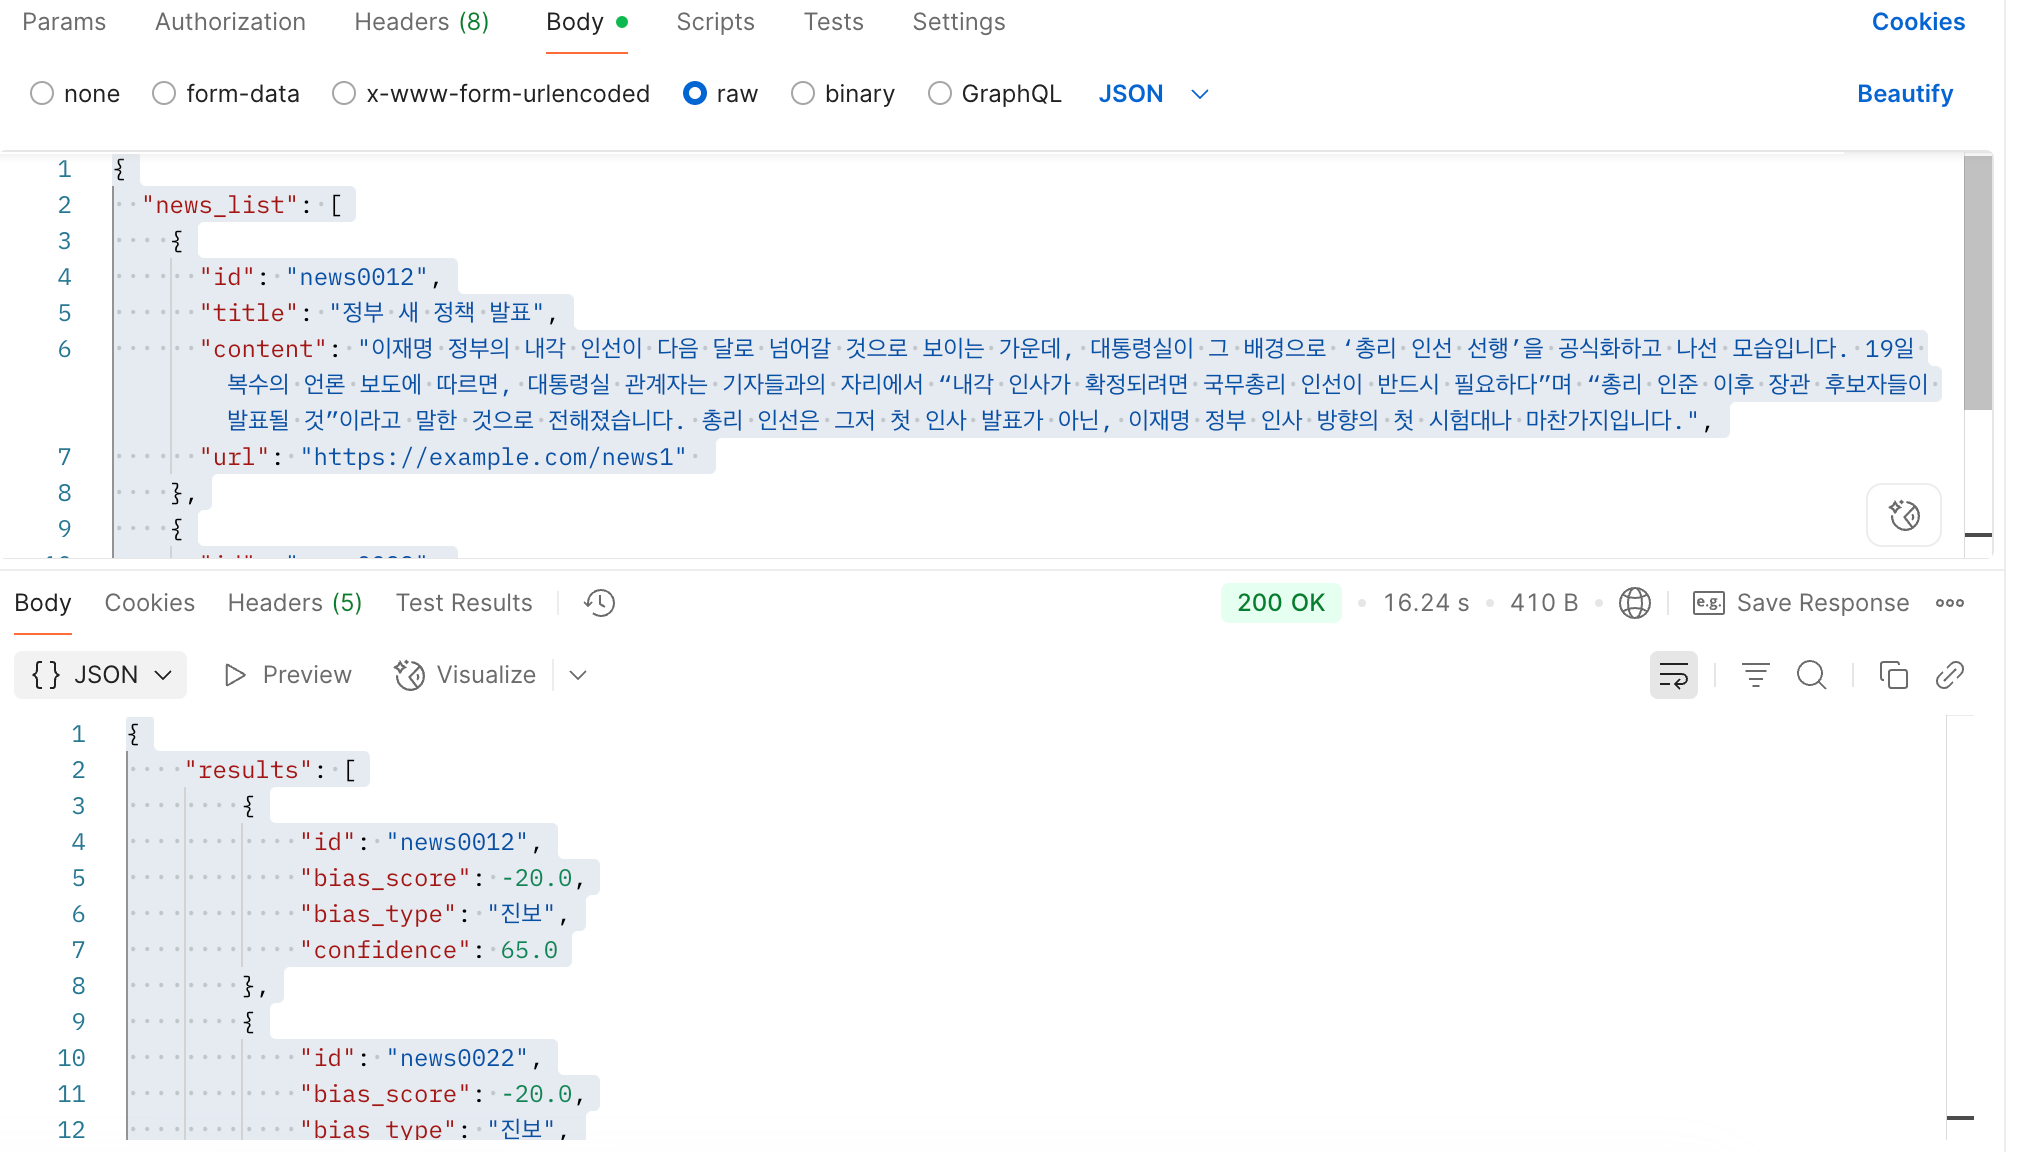Image resolution: width=2026 pixels, height=1152 pixels.
Task: Toggle word wrap in response viewer
Action: (1673, 676)
